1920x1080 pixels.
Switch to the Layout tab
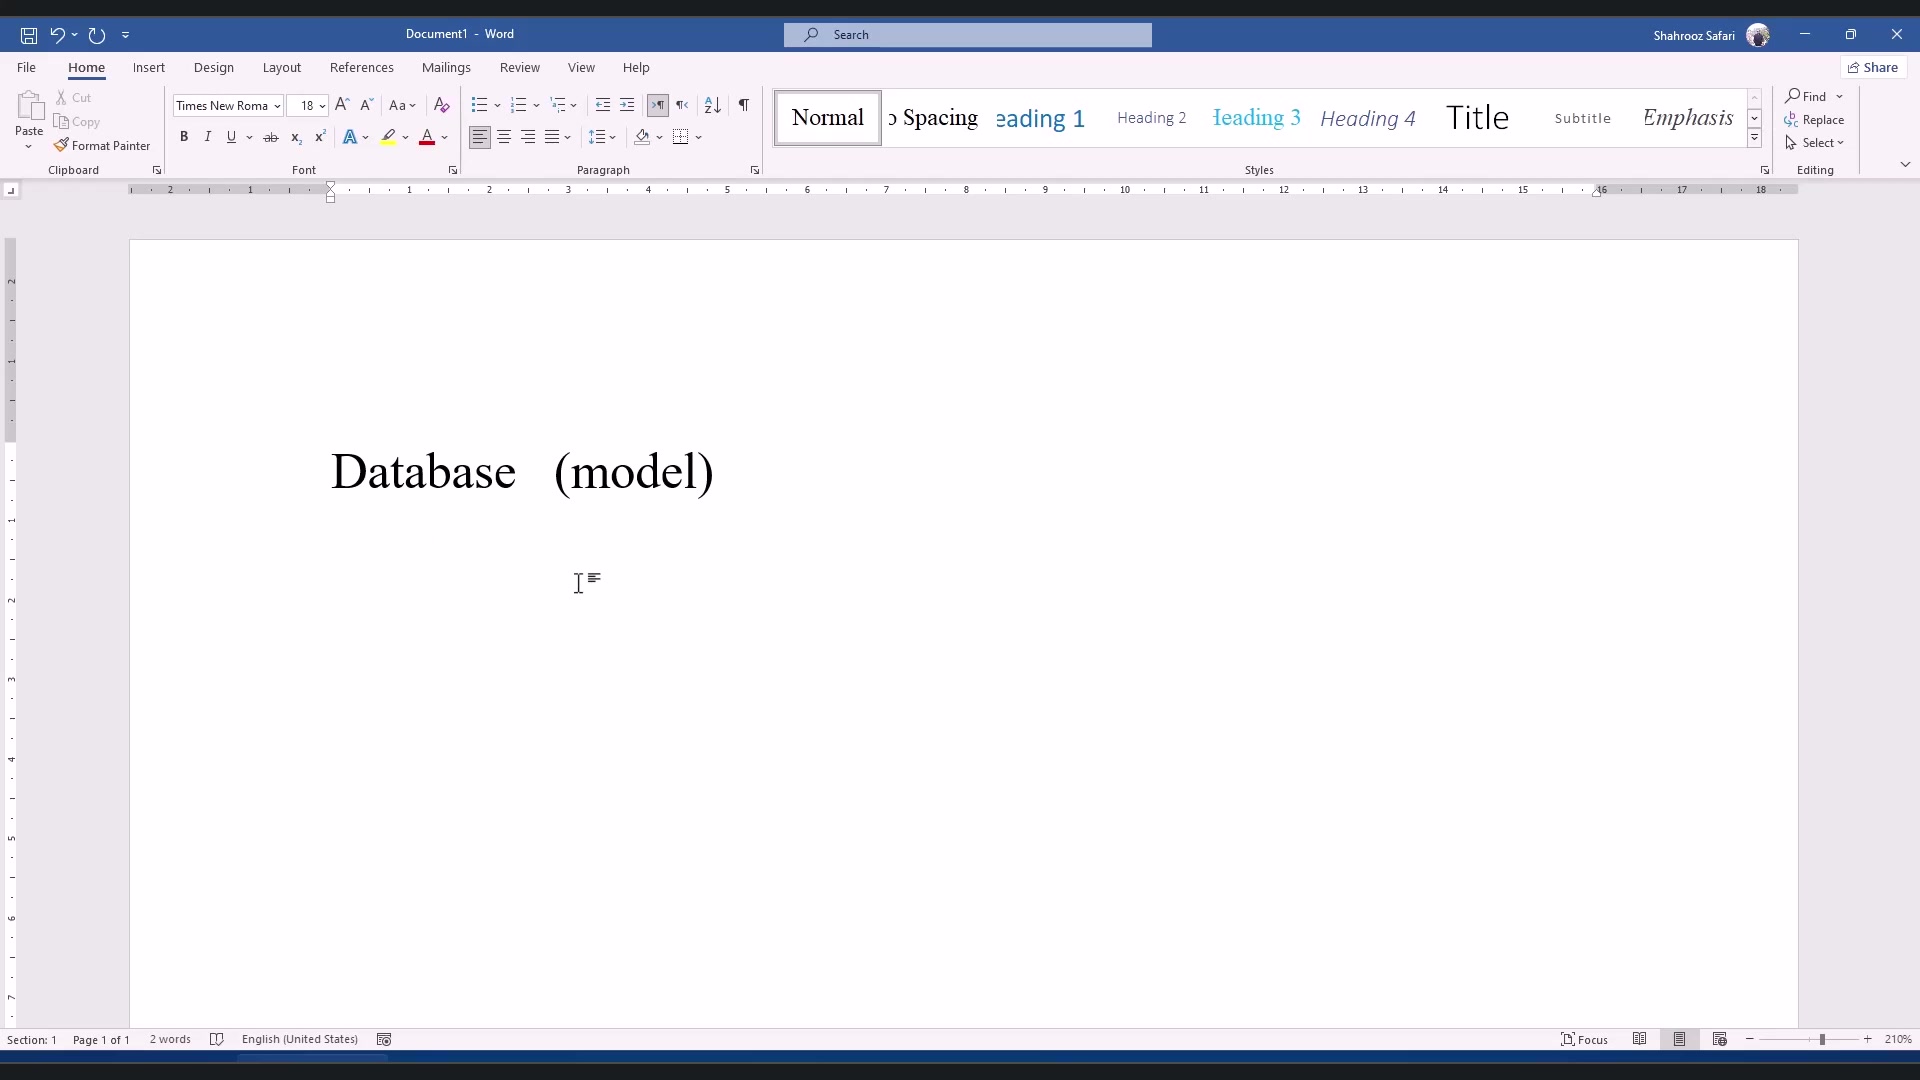pos(282,68)
